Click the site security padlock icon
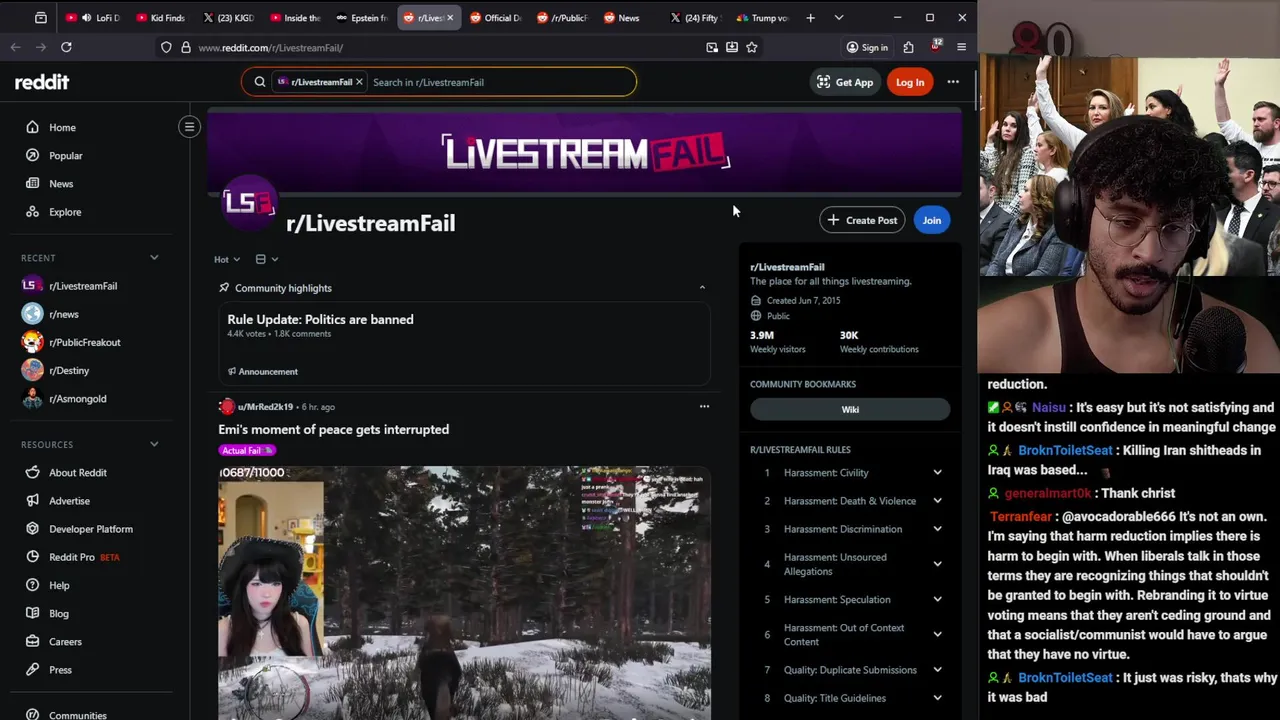The width and height of the screenshot is (1280, 720). [186, 47]
